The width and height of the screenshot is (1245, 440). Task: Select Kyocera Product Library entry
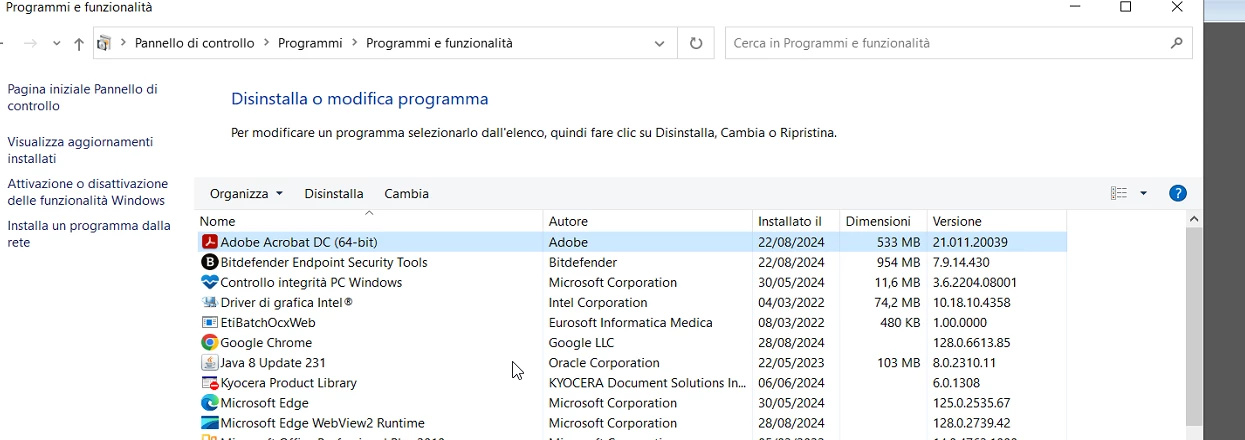[x=288, y=382]
